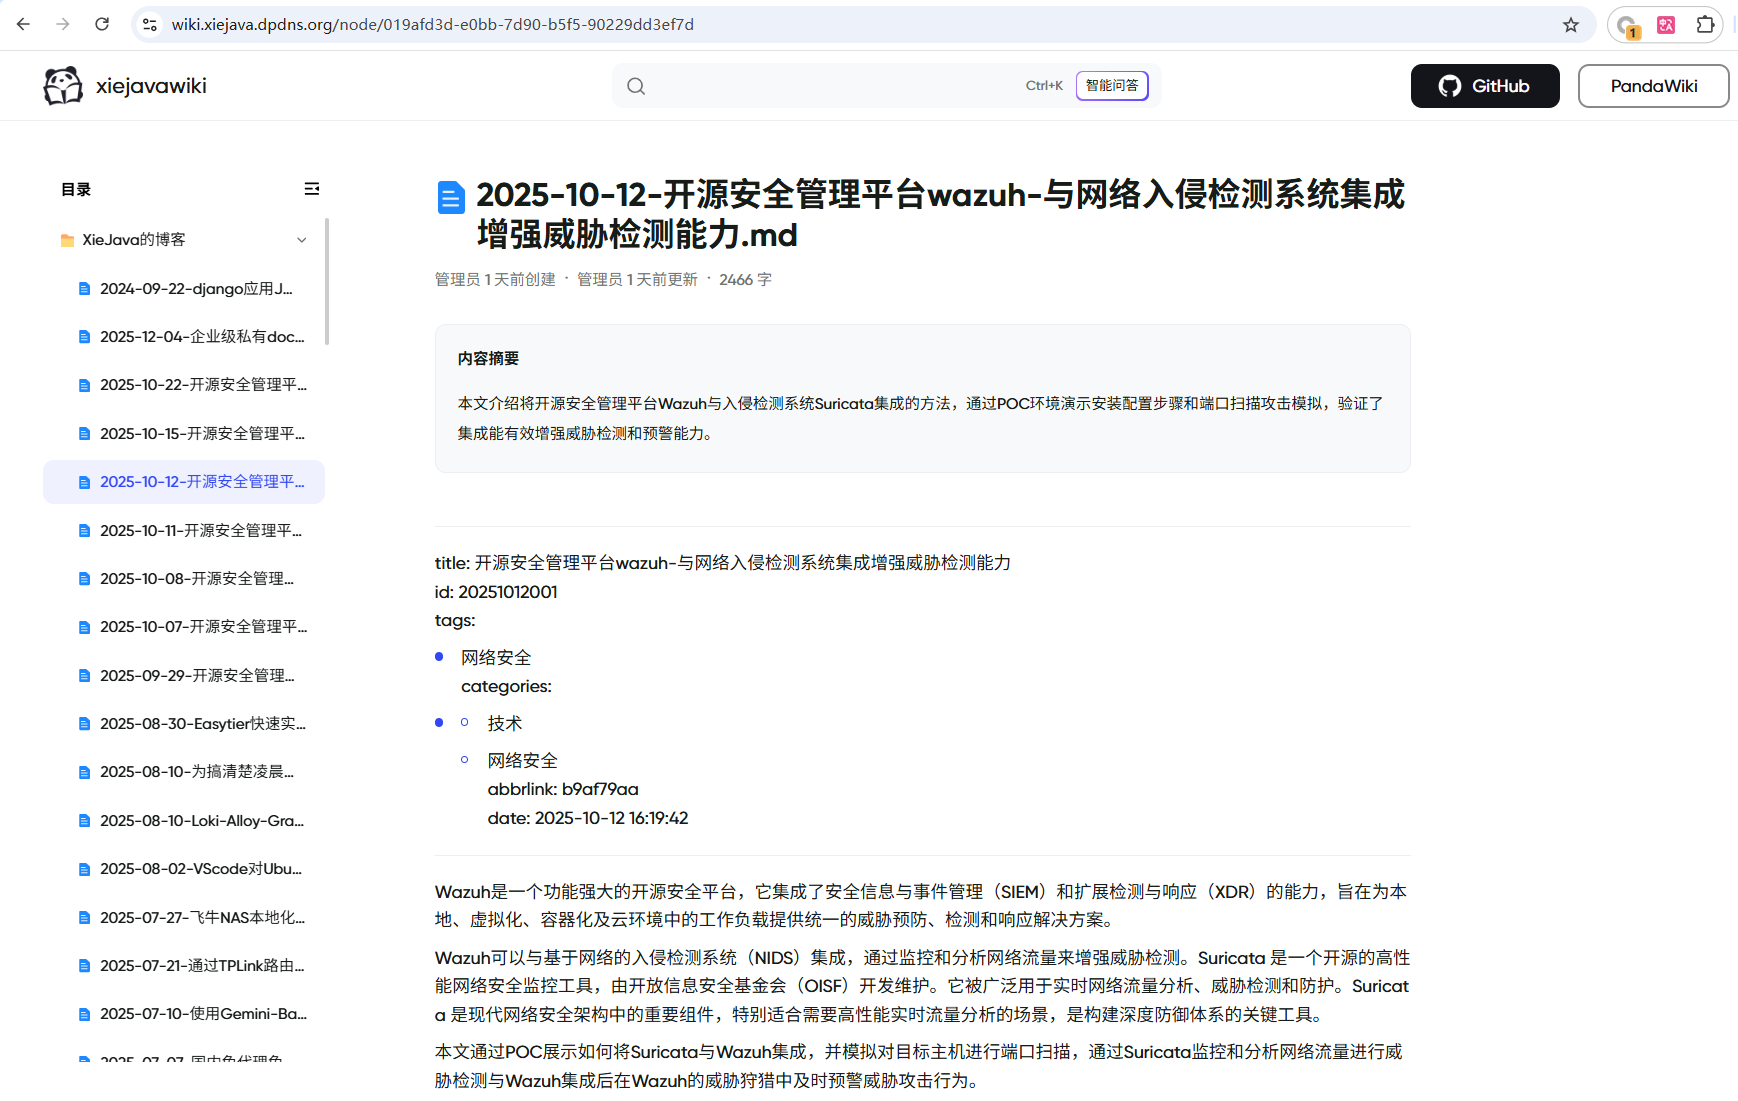Reload the page using the refresh icon

(101, 24)
